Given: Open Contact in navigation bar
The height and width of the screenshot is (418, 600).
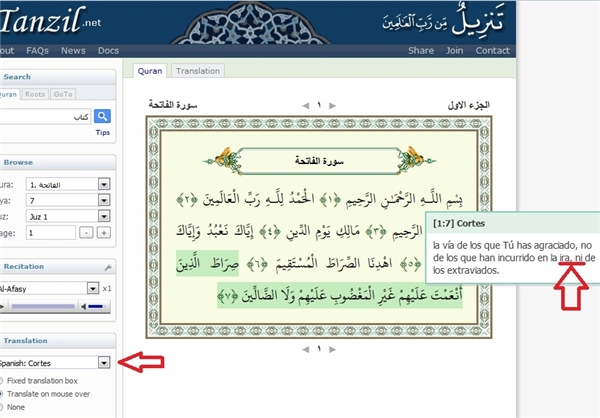Looking at the screenshot, I should pyautogui.click(x=492, y=51).
